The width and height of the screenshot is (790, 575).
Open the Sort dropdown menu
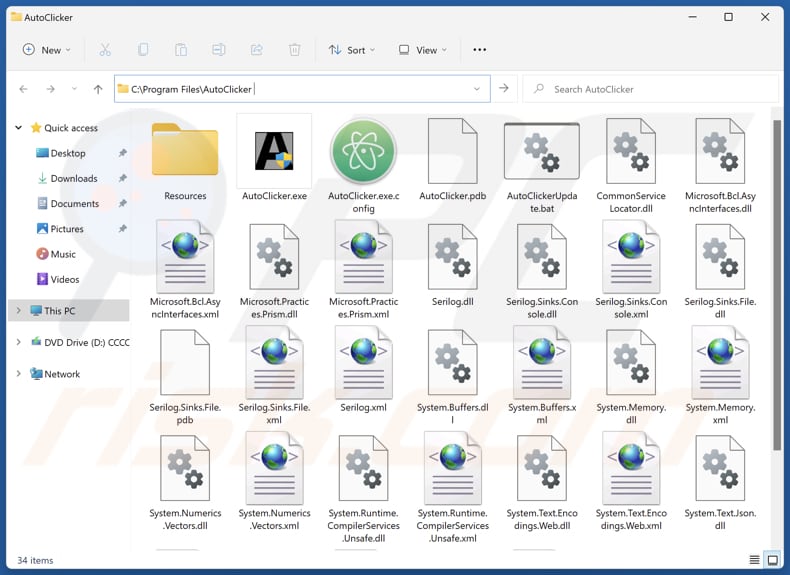352,50
